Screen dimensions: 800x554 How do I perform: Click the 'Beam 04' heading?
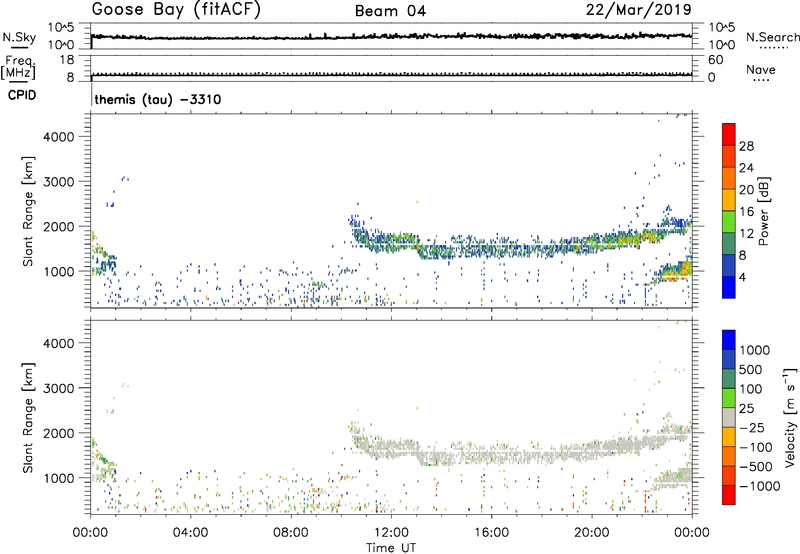[x=390, y=11]
